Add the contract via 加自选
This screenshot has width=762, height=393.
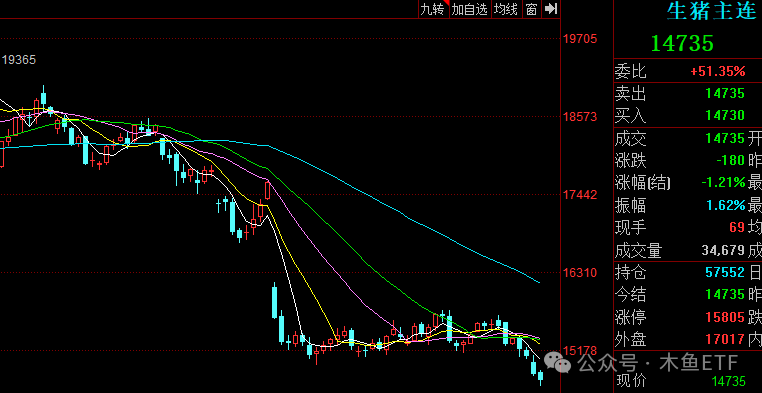(x=469, y=9)
